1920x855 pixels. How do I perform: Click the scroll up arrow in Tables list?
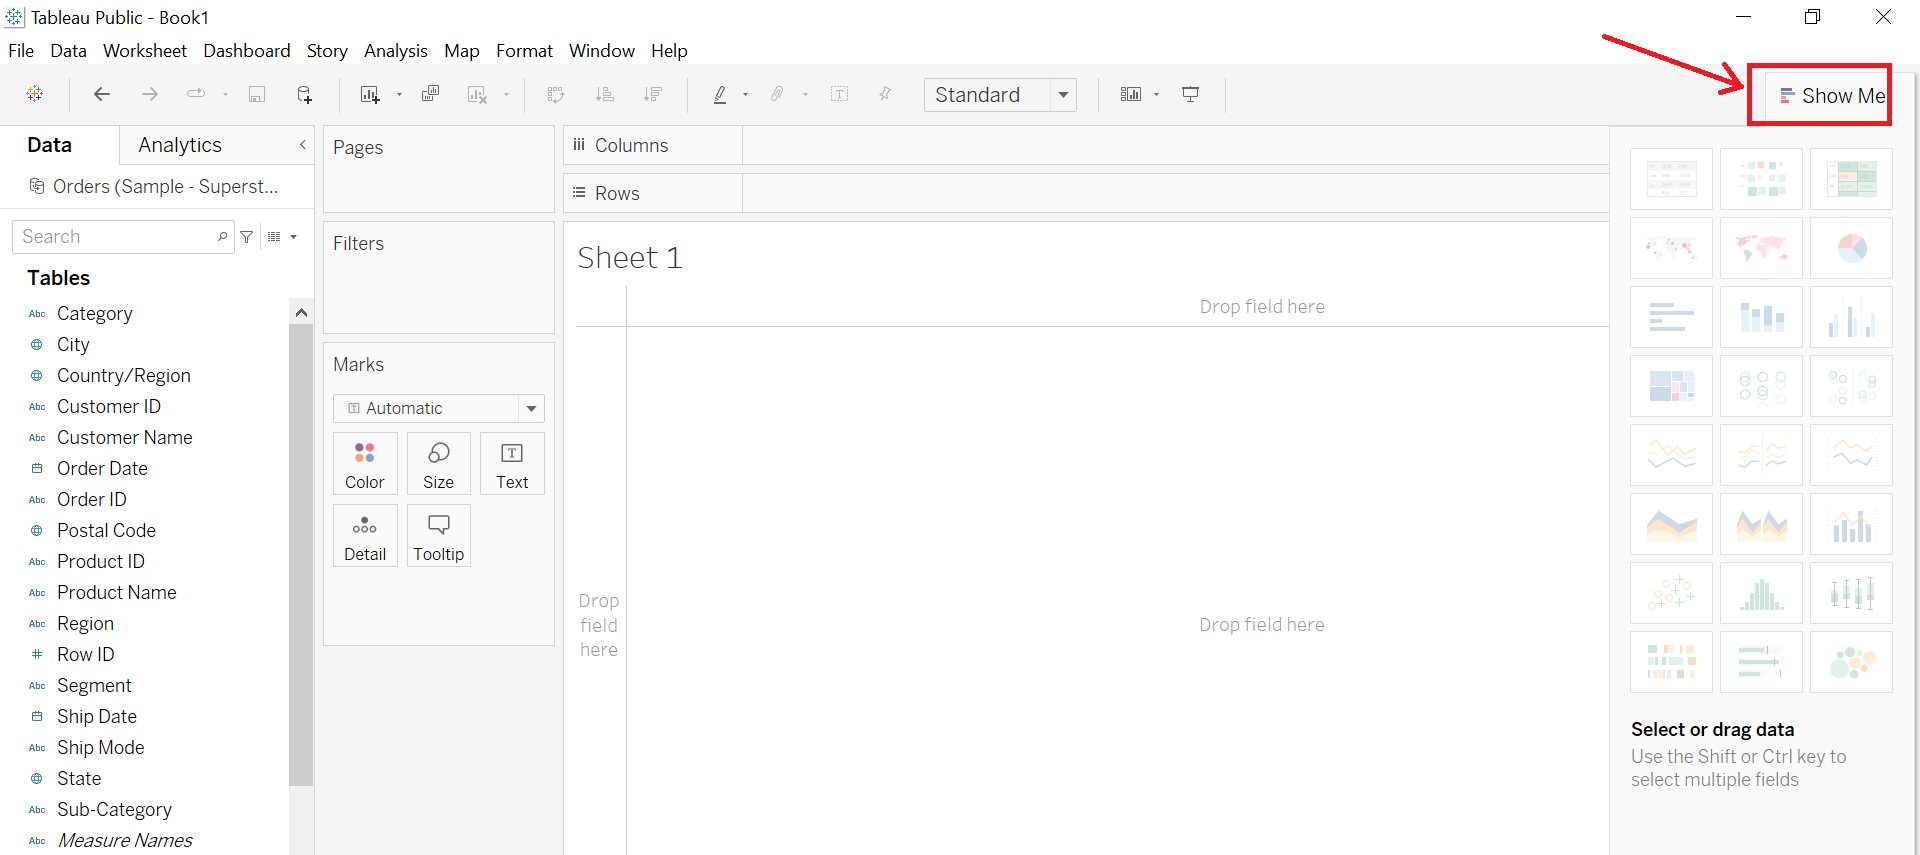[301, 313]
